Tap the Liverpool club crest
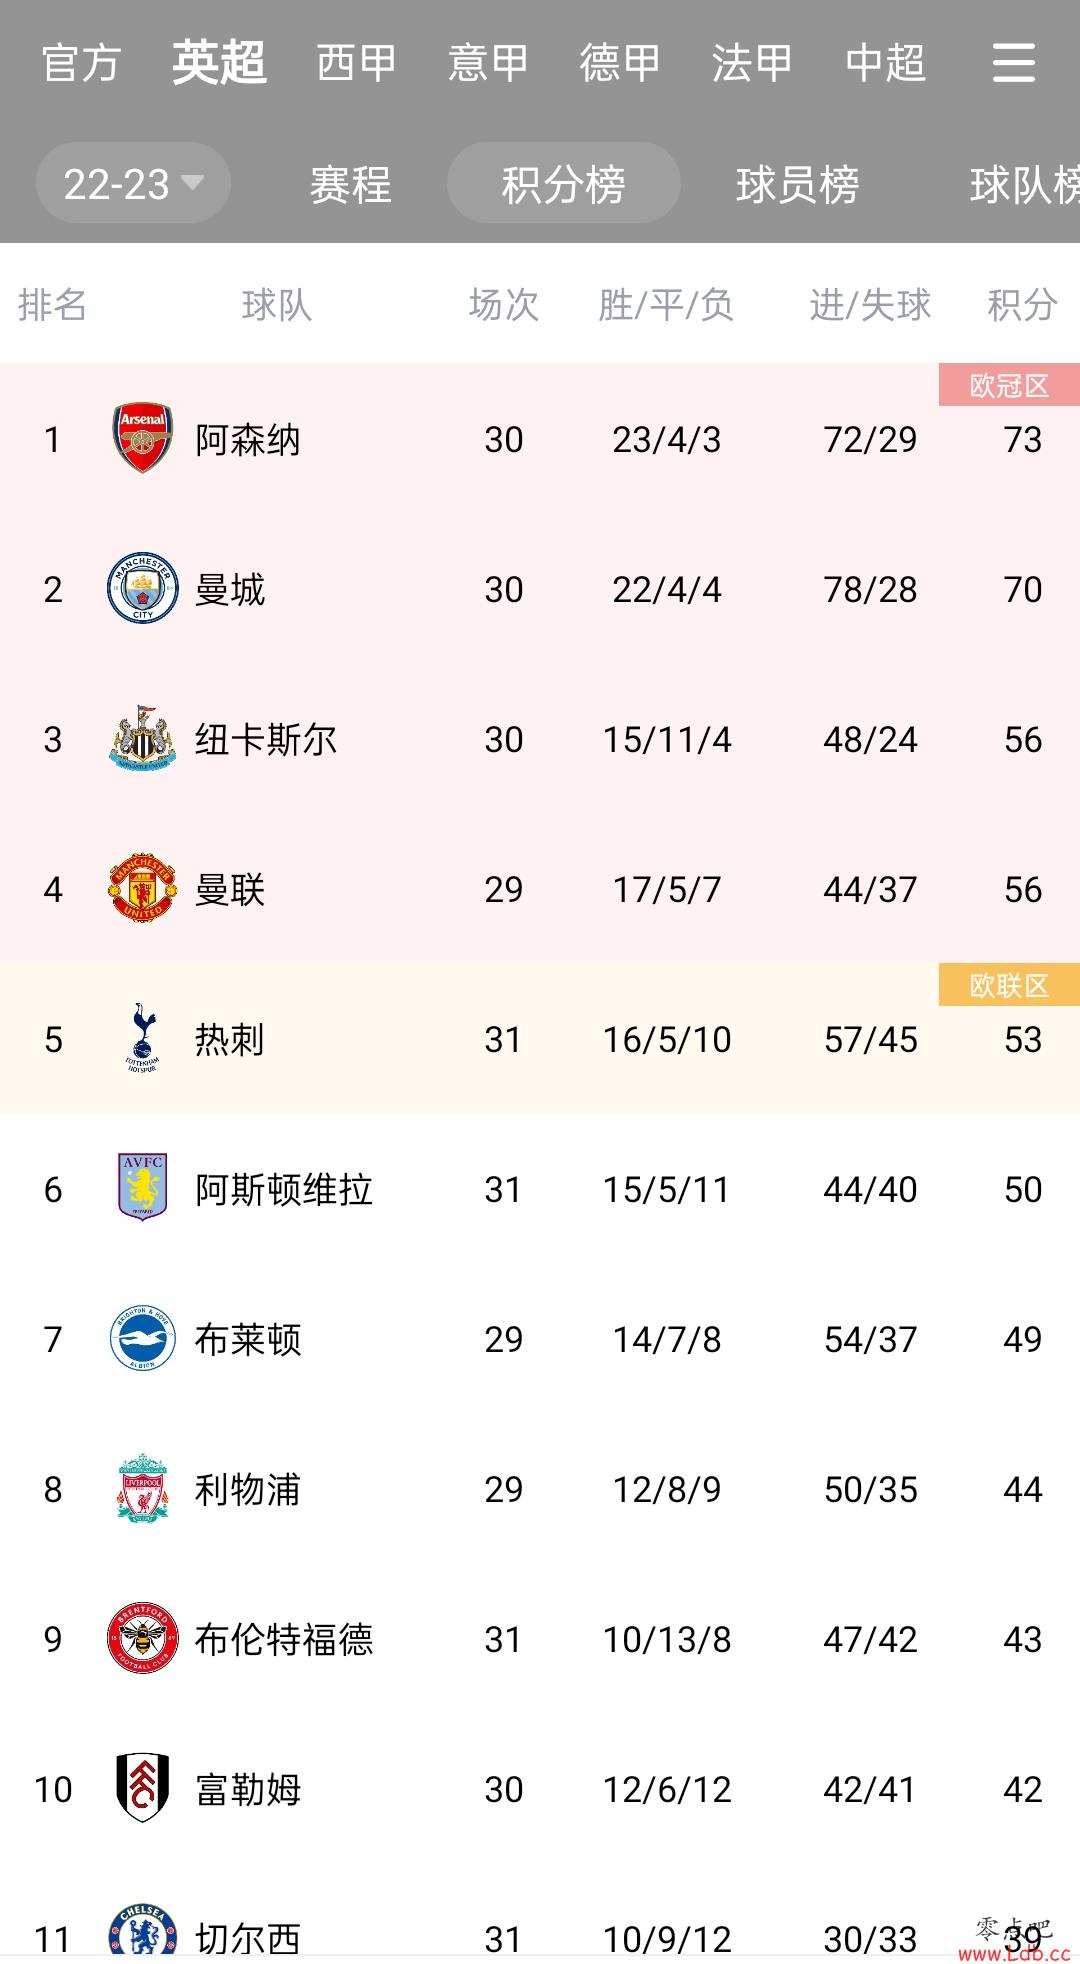 pos(143,1488)
